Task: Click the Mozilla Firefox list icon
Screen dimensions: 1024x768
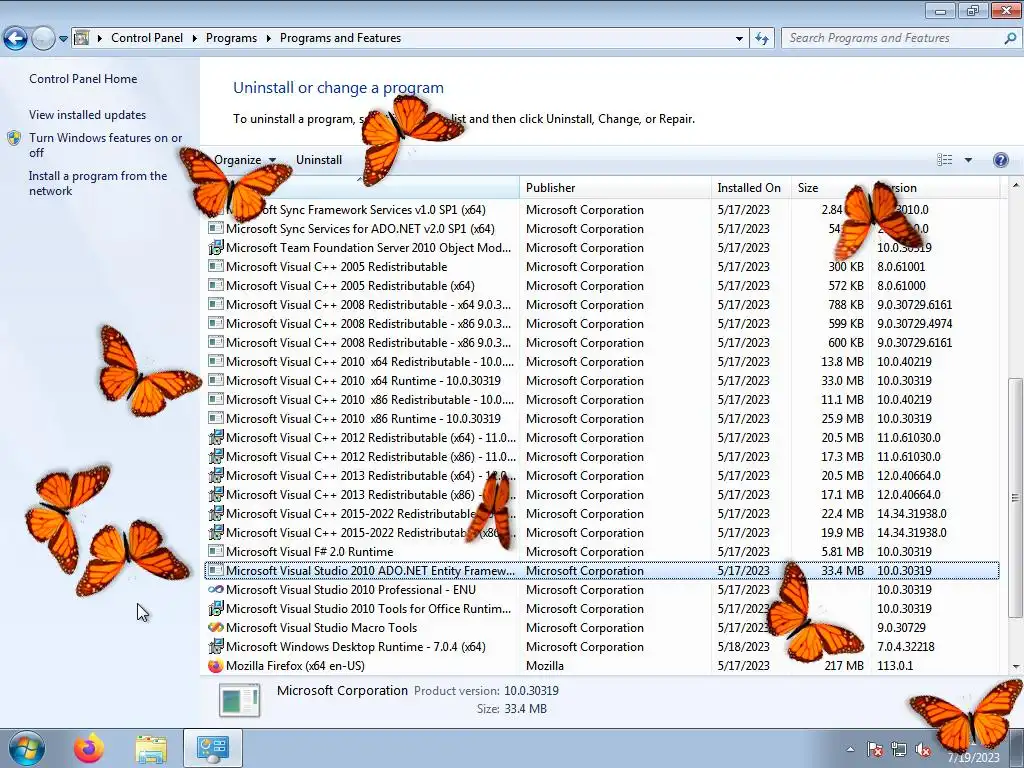Action: [x=216, y=665]
